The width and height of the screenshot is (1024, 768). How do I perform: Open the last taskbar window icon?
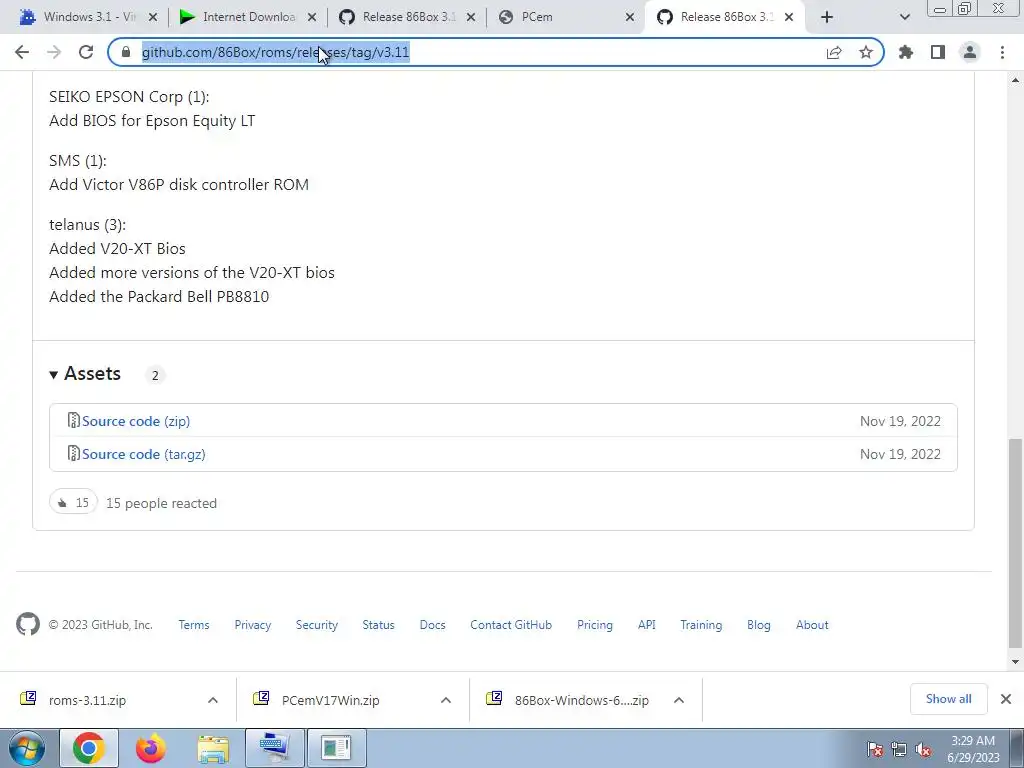click(x=336, y=748)
